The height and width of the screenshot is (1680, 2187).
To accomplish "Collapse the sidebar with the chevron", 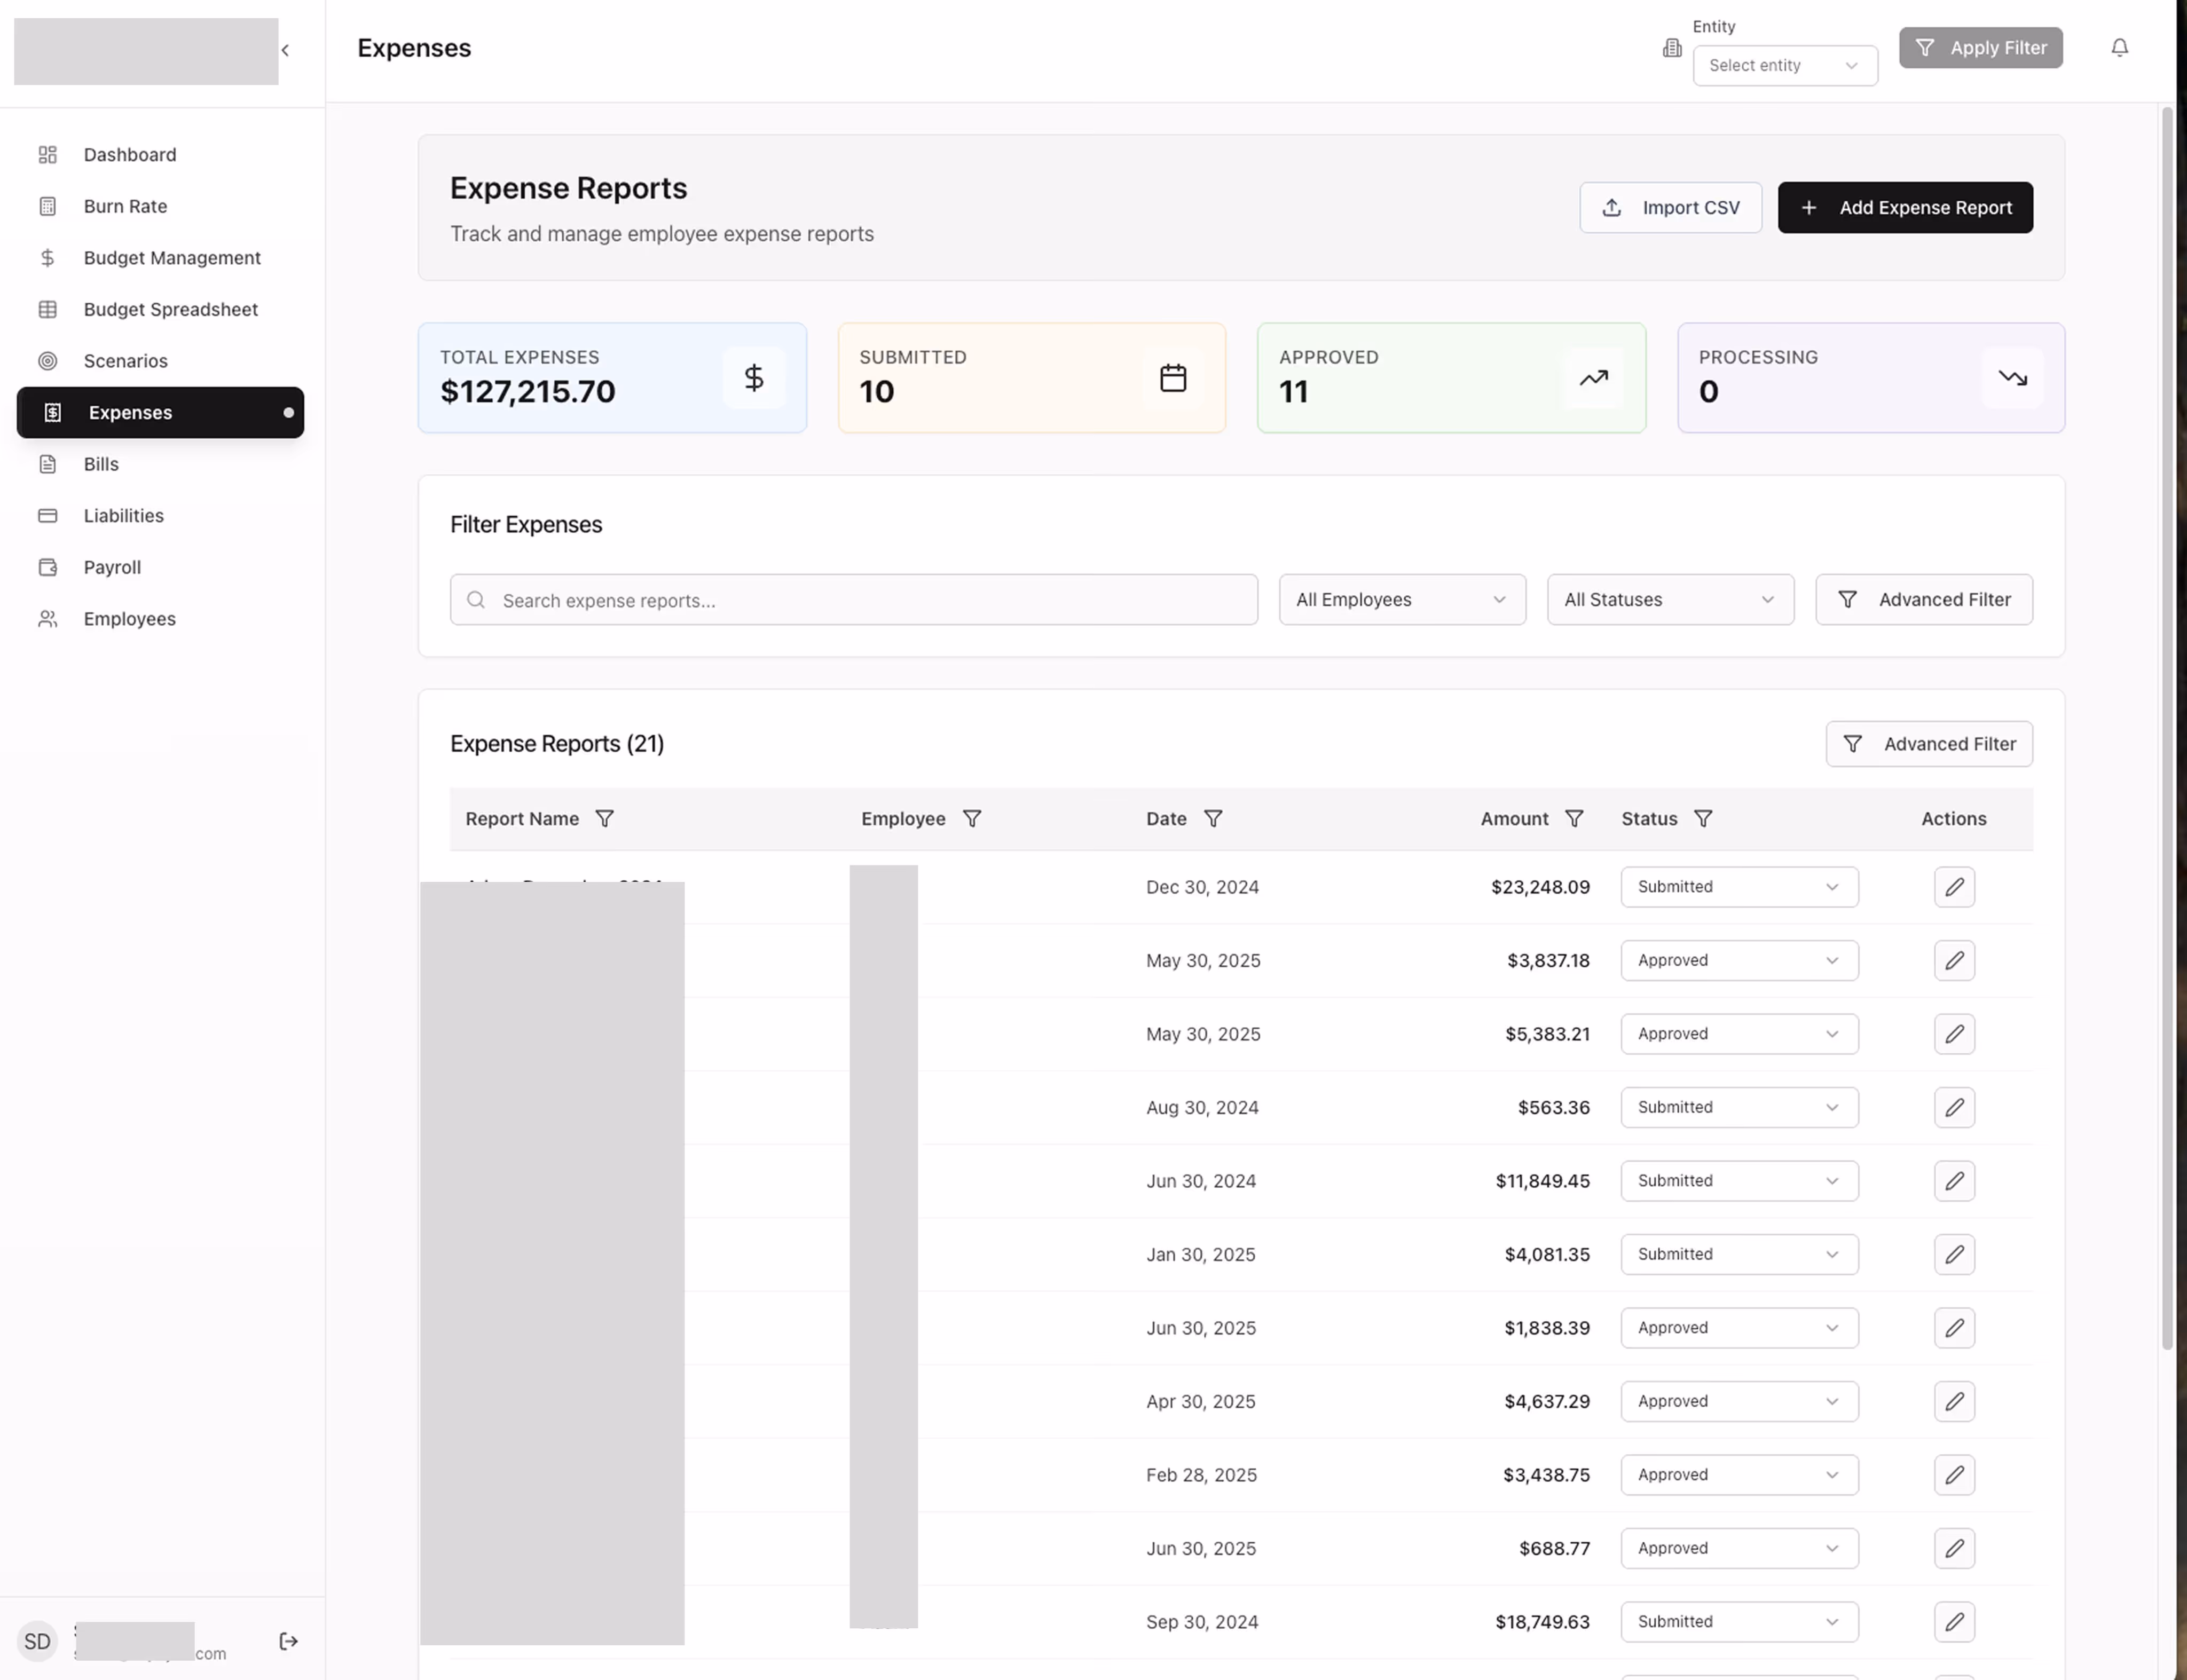I will pyautogui.click(x=285, y=50).
